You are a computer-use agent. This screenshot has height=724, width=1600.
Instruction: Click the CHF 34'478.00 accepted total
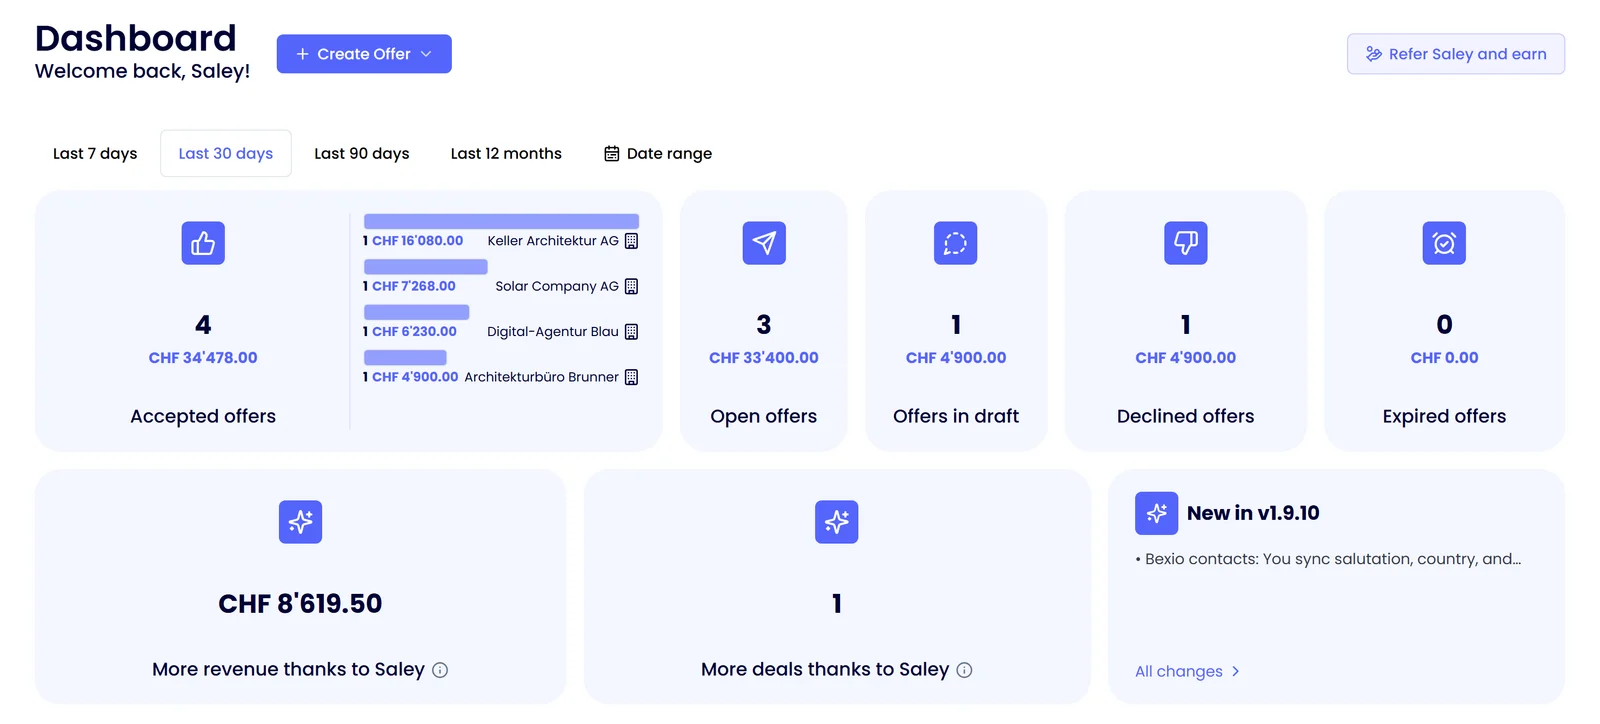203,358
